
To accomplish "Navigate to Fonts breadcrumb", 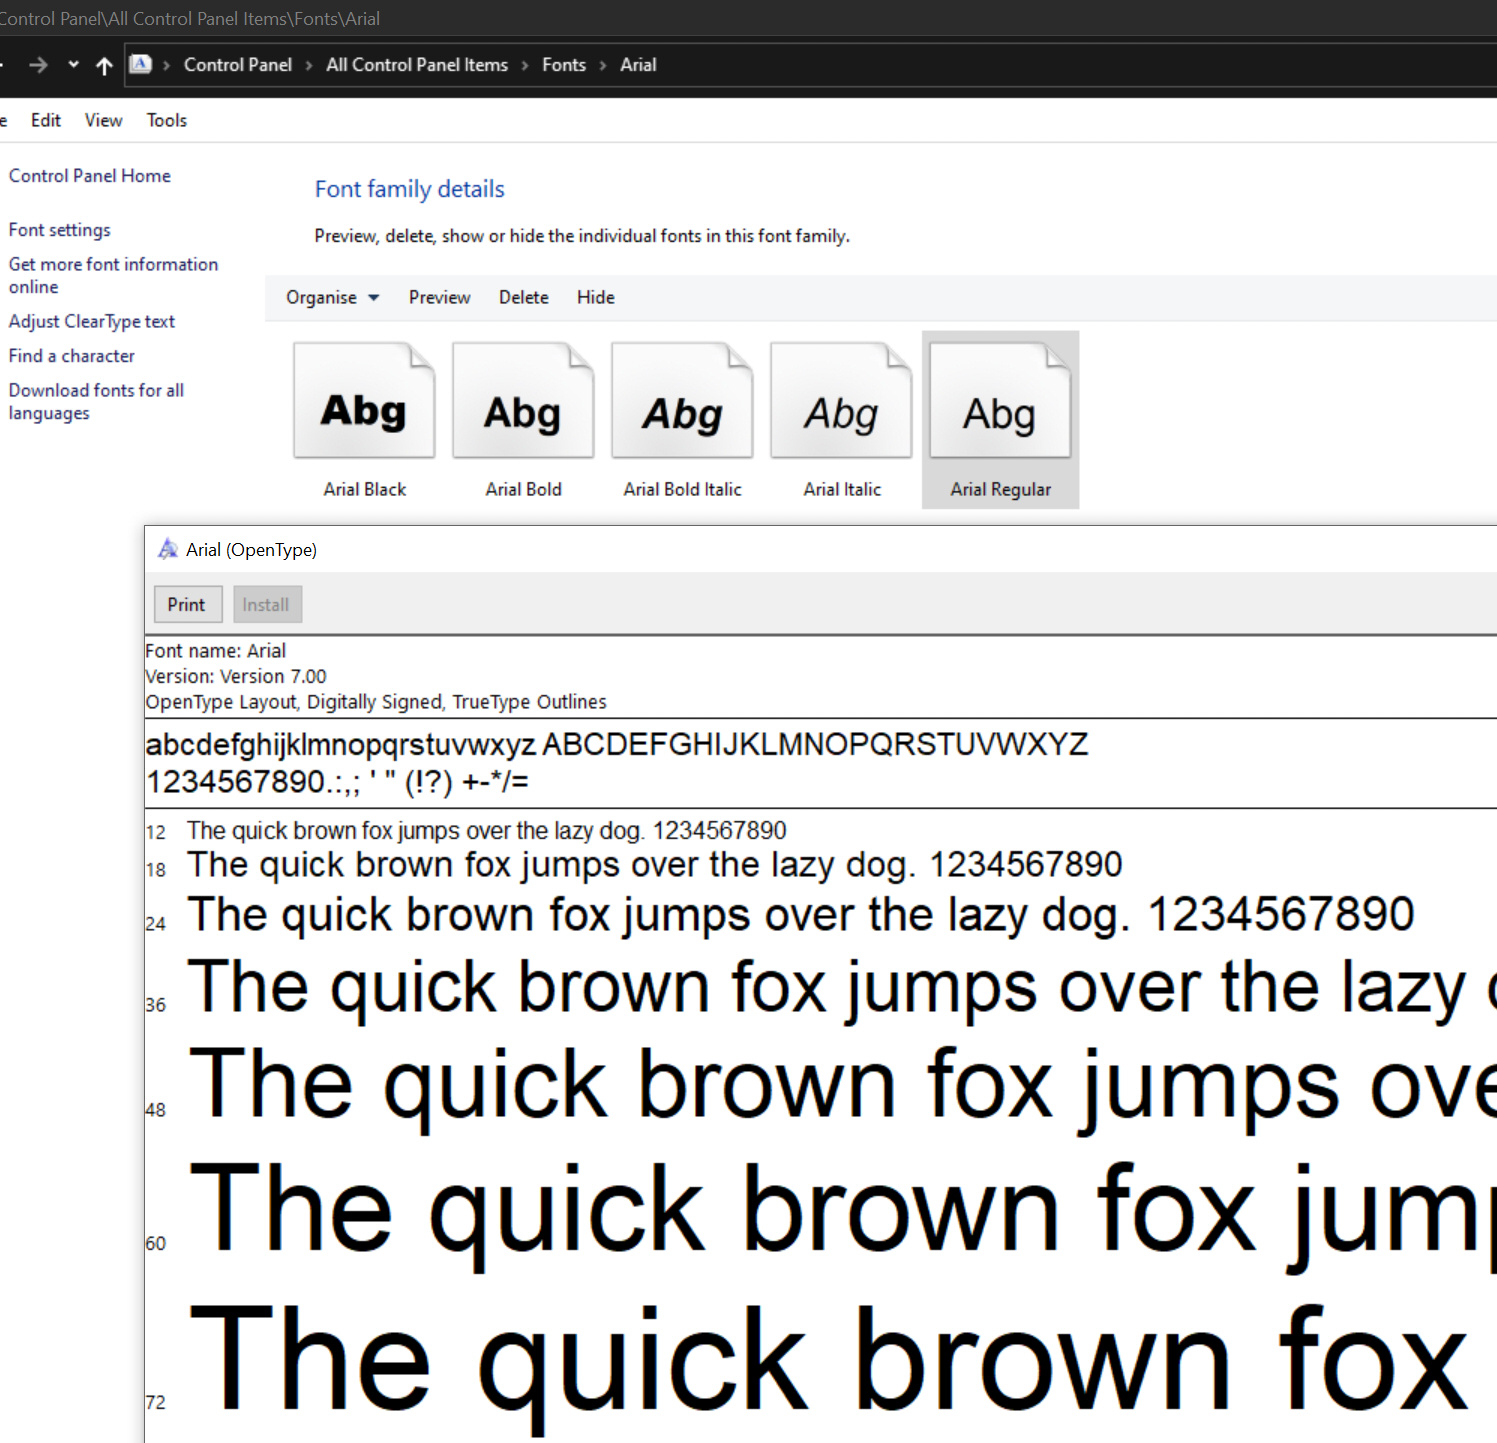I will 564,65.
